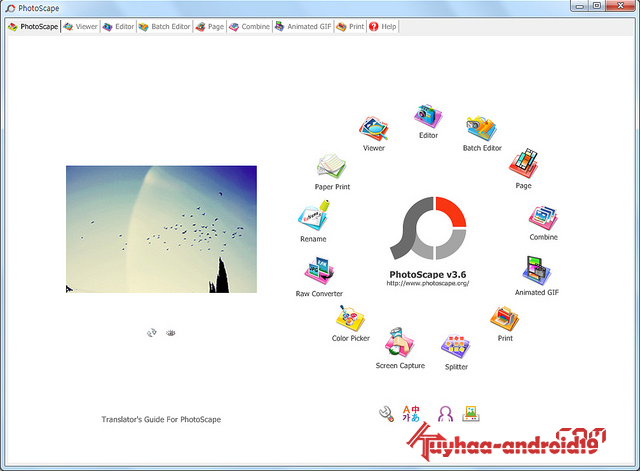The width and height of the screenshot is (641, 473).
Task: Switch to the Editor tab
Action: 119,27
